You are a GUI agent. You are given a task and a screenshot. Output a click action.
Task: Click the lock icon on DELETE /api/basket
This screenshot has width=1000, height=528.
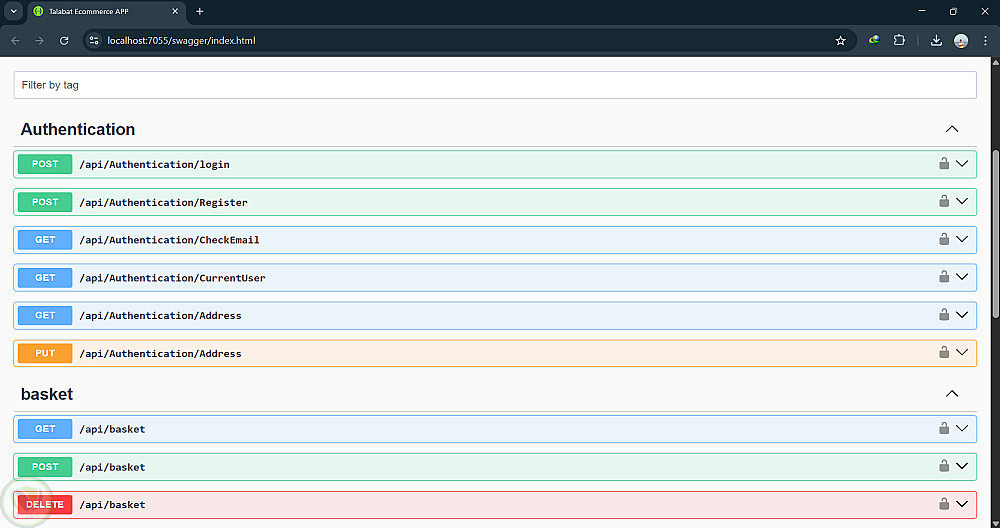944,503
